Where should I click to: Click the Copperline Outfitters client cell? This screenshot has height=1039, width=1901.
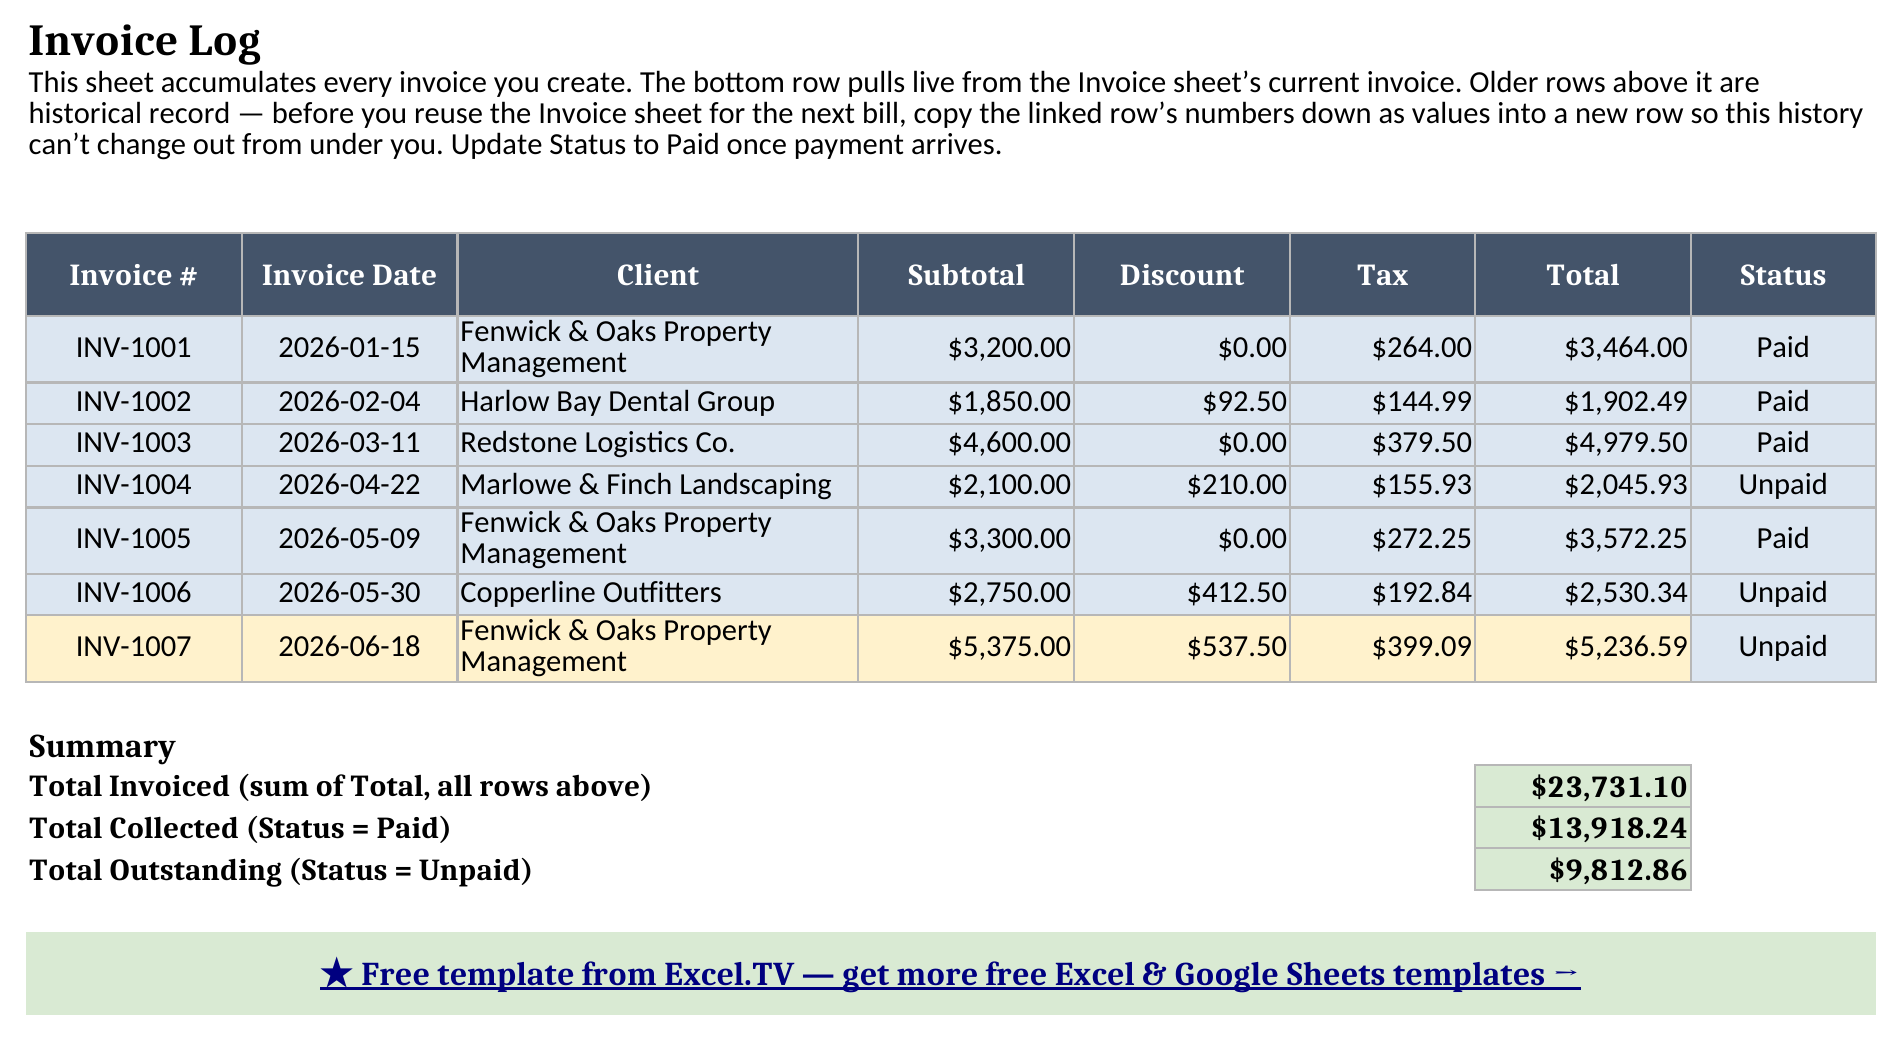(x=657, y=593)
